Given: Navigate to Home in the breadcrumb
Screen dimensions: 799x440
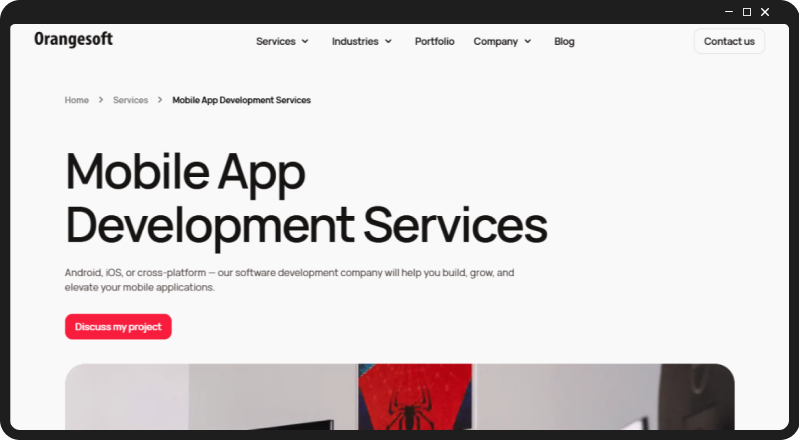Looking at the screenshot, I should [x=77, y=100].
